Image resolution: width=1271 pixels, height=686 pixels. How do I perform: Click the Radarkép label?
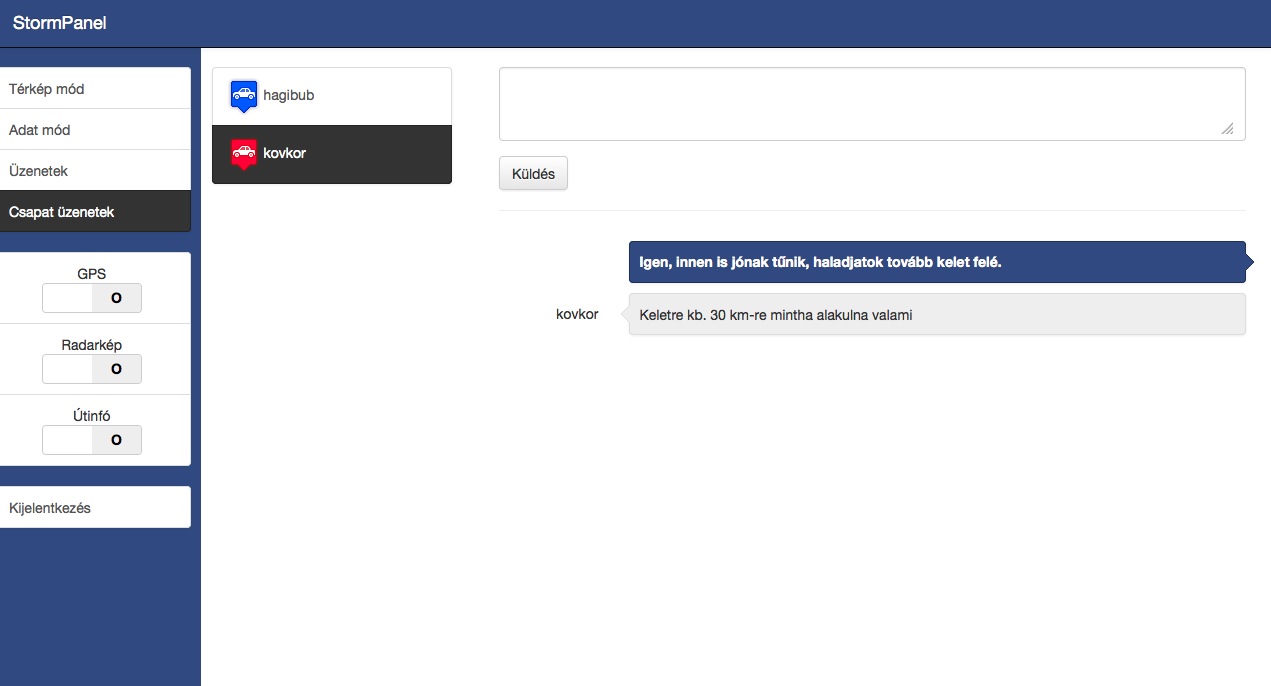(x=91, y=345)
